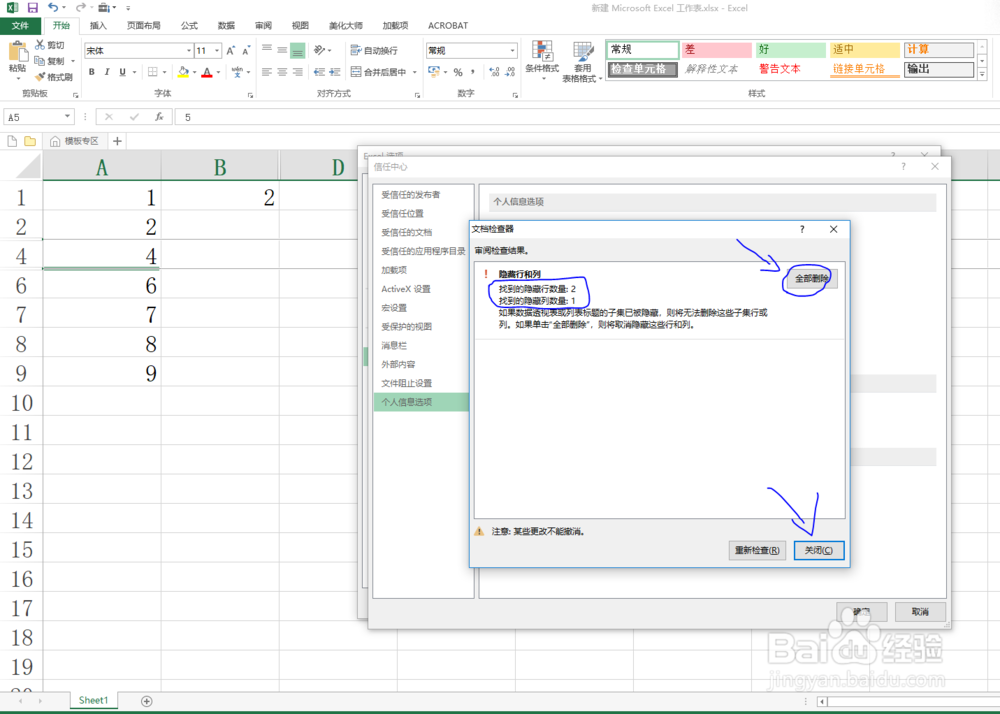Click the red Font Color icon
1000x714 pixels.
pyautogui.click(x=207, y=72)
